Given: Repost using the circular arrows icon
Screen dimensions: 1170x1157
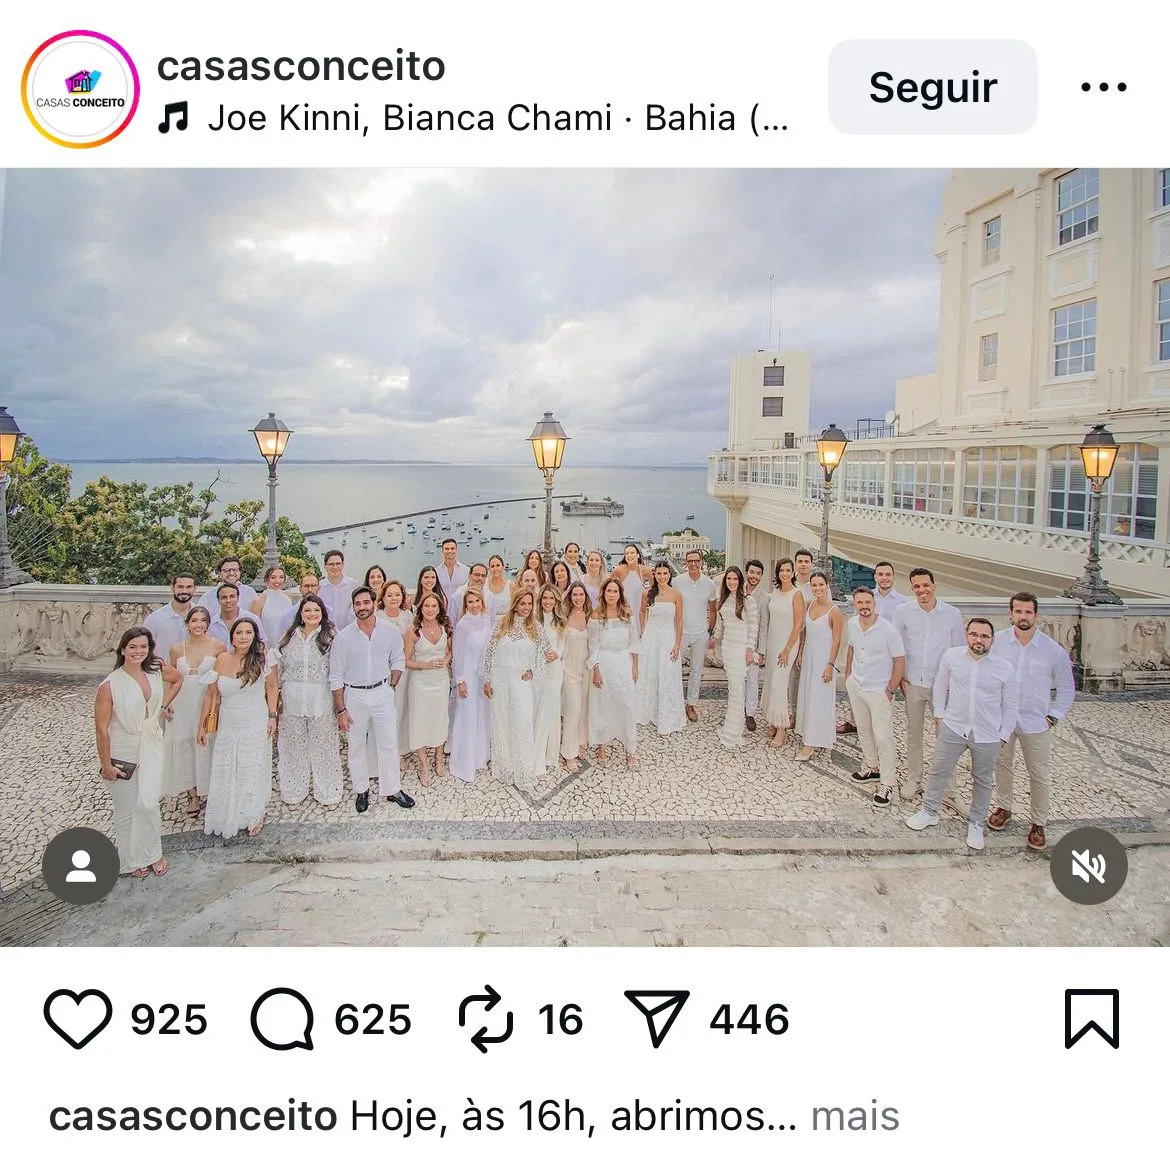Looking at the screenshot, I should coord(486,1018).
